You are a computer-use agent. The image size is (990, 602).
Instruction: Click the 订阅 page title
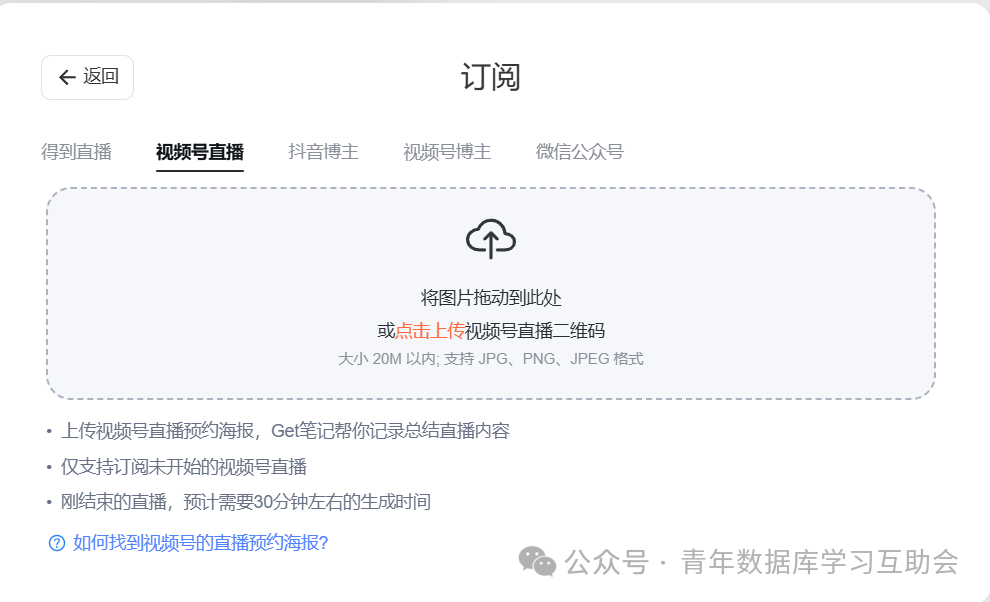(x=491, y=77)
